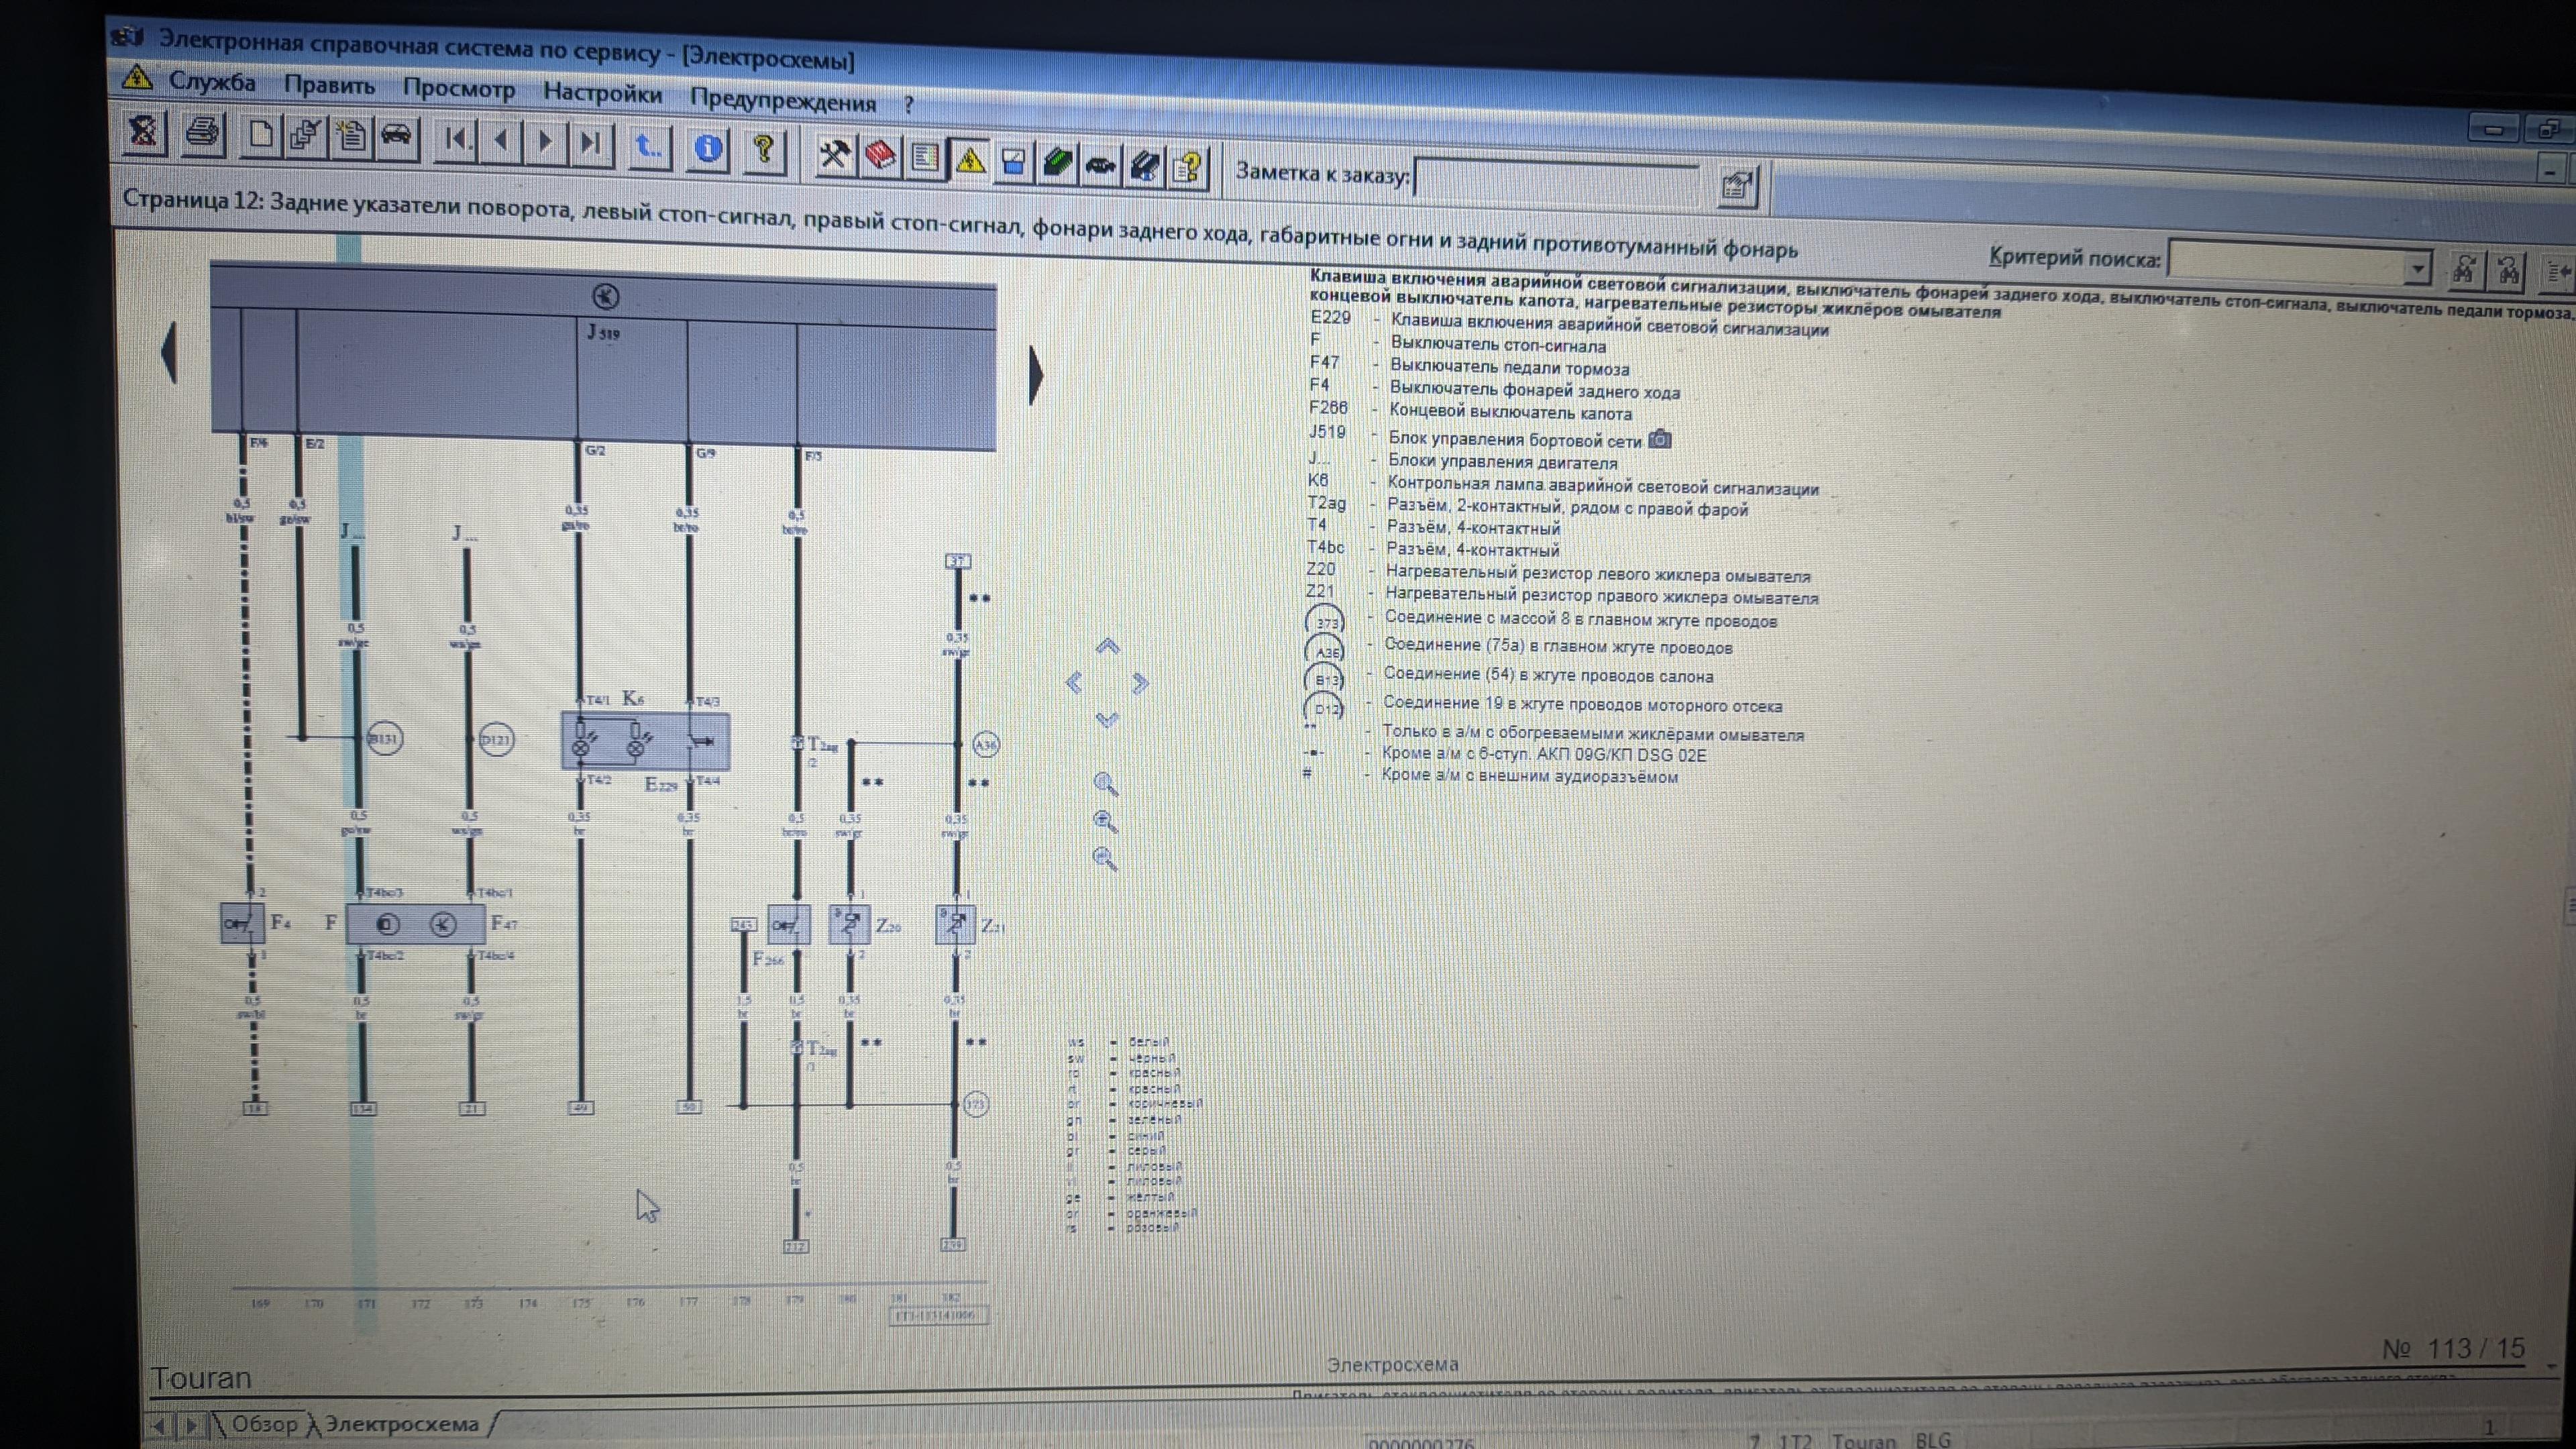Click the middle magnifier zoom icon
The image size is (2576, 1449).
(x=1105, y=821)
